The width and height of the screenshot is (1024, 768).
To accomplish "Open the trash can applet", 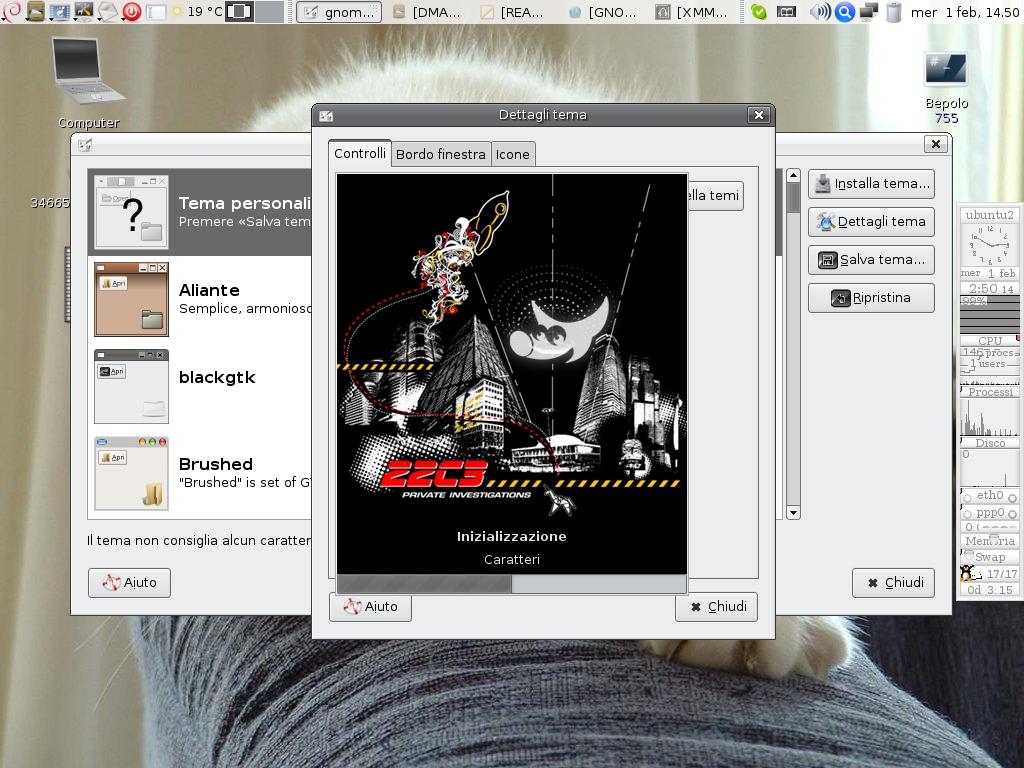I will pyautogui.click(x=894, y=11).
